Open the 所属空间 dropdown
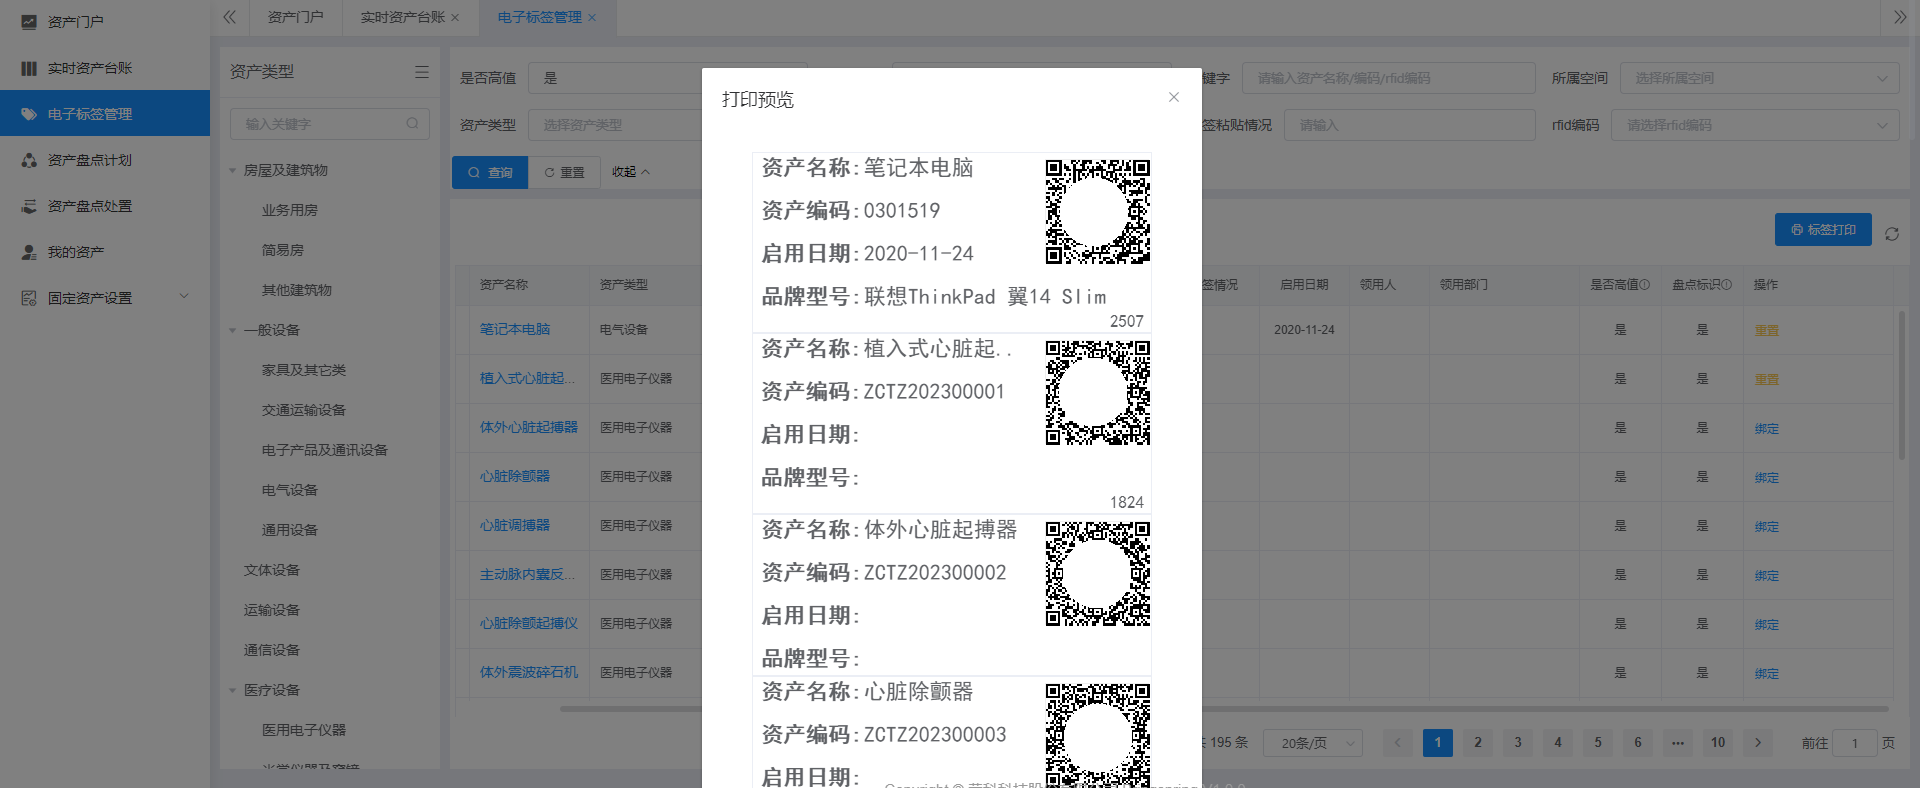The width and height of the screenshot is (1920, 788). coord(1758,78)
